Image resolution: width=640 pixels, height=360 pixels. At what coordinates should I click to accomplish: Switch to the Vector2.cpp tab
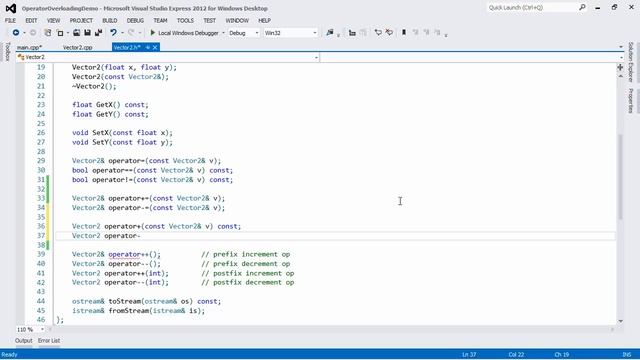78,47
